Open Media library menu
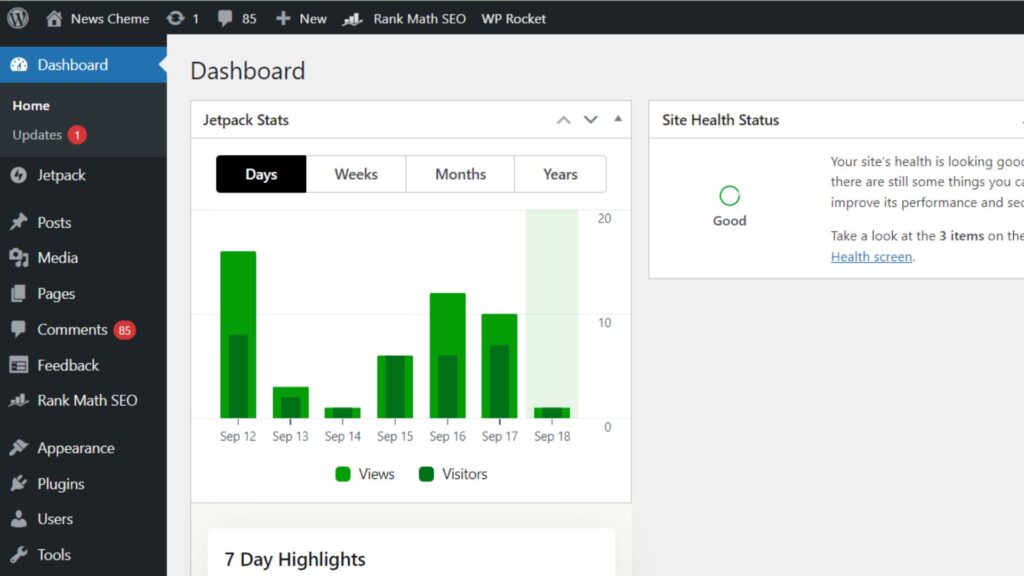 (57, 258)
